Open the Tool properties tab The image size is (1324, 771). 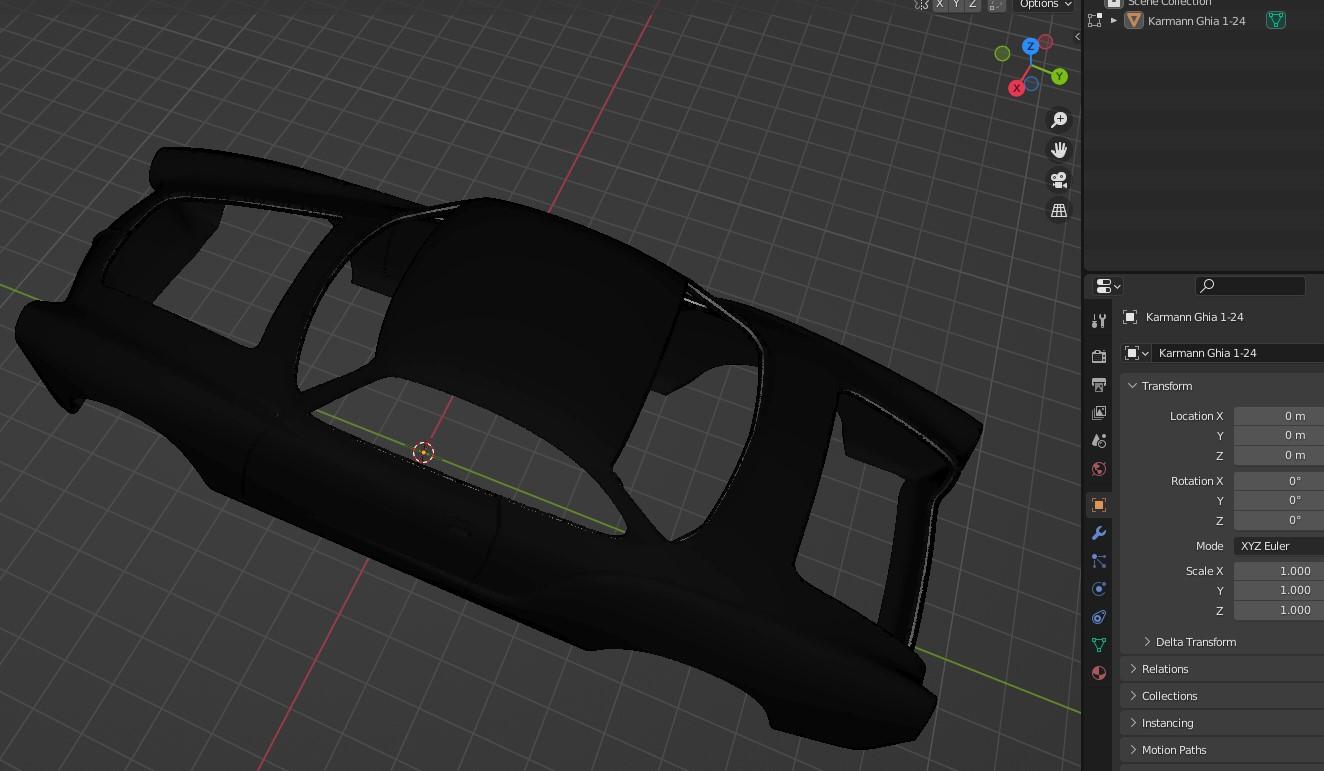pos(1099,321)
